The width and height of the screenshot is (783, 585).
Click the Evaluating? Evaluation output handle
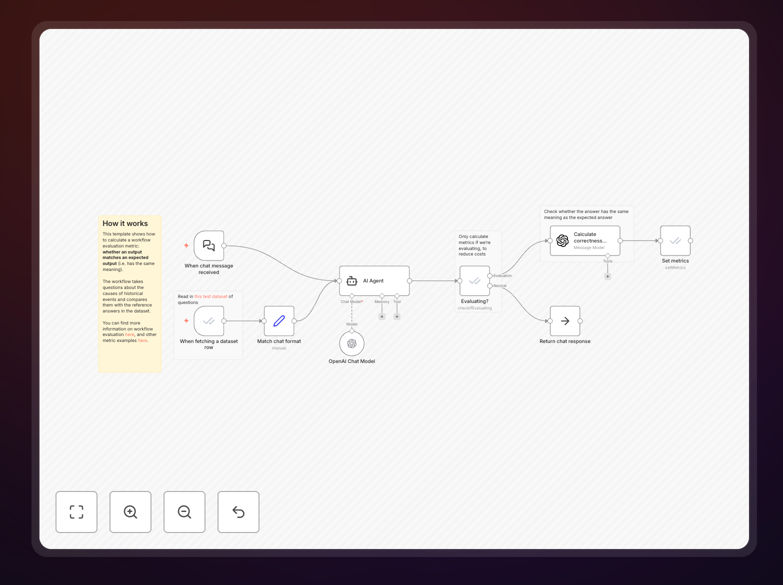click(490, 276)
